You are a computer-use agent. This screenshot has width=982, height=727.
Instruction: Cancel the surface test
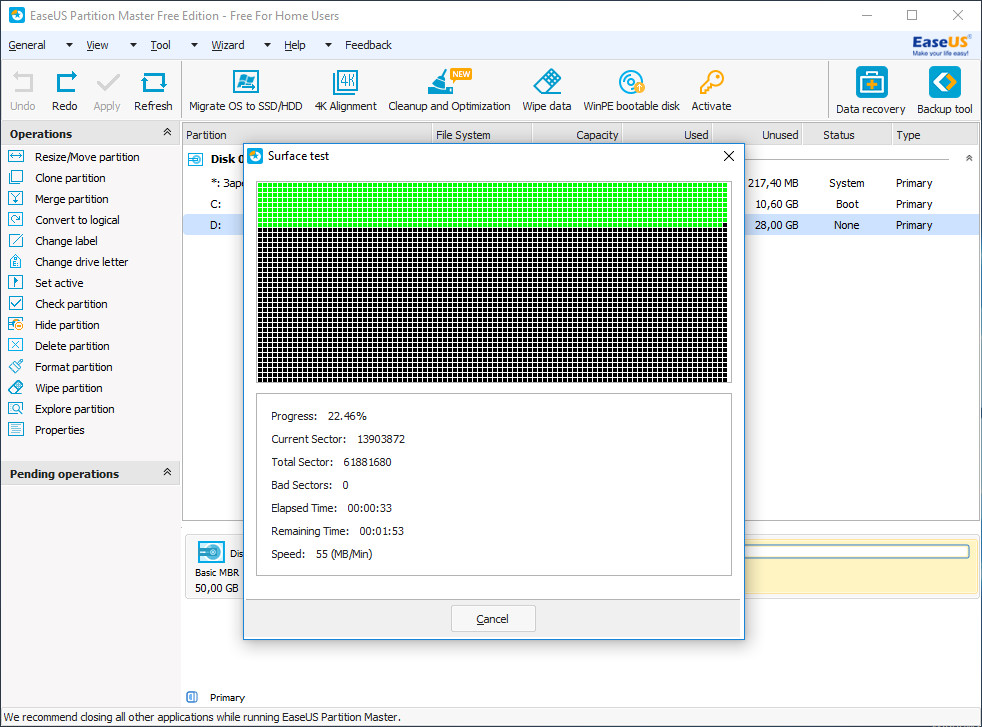(x=493, y=619)
